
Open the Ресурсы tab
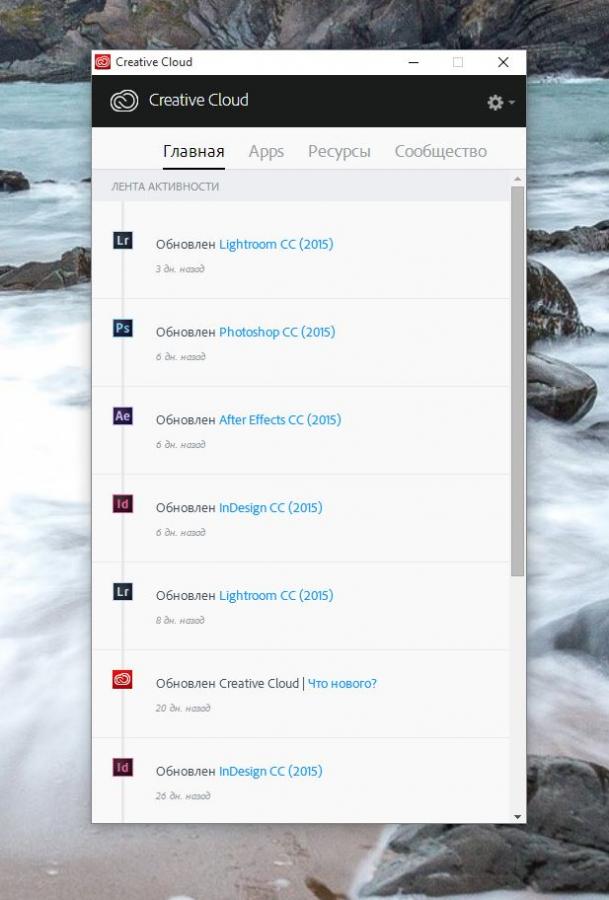[339, 151]
